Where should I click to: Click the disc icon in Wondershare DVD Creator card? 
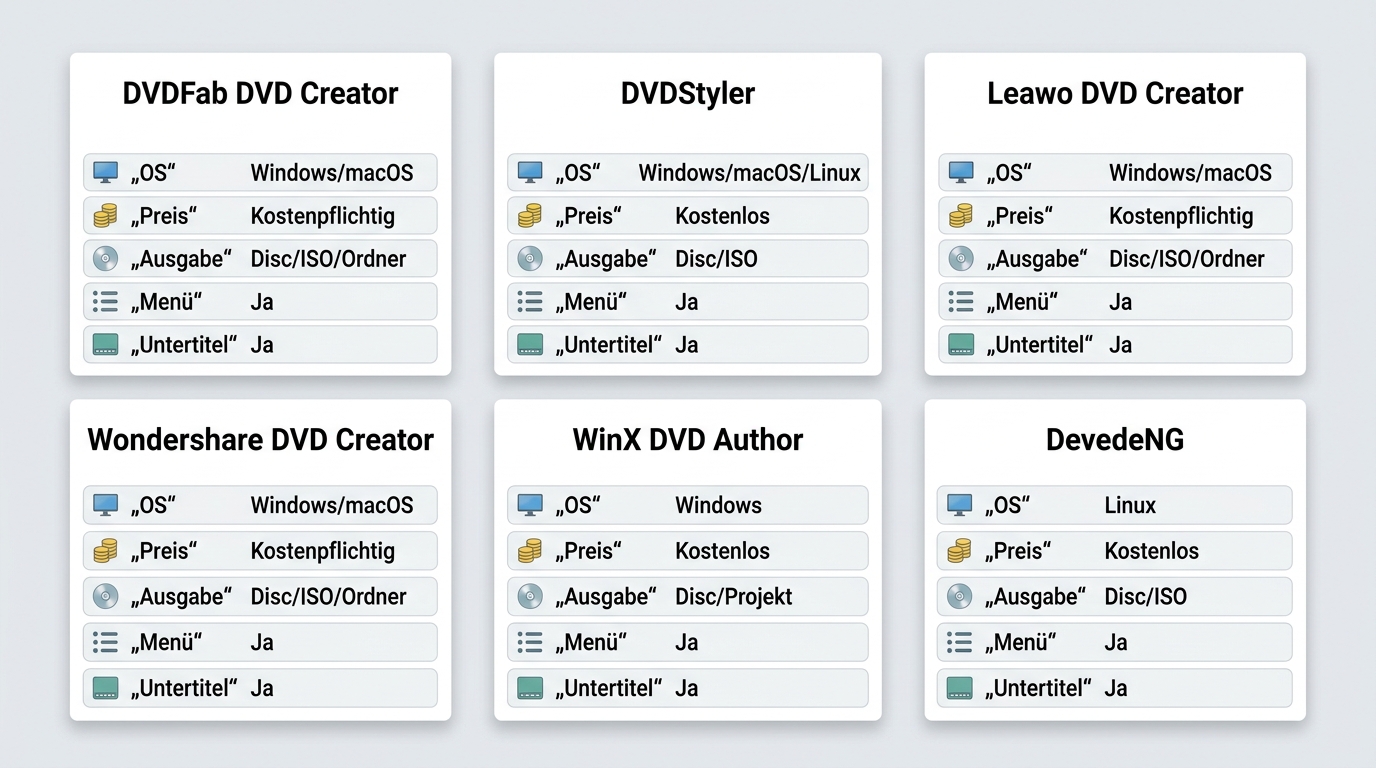point(105,596)
